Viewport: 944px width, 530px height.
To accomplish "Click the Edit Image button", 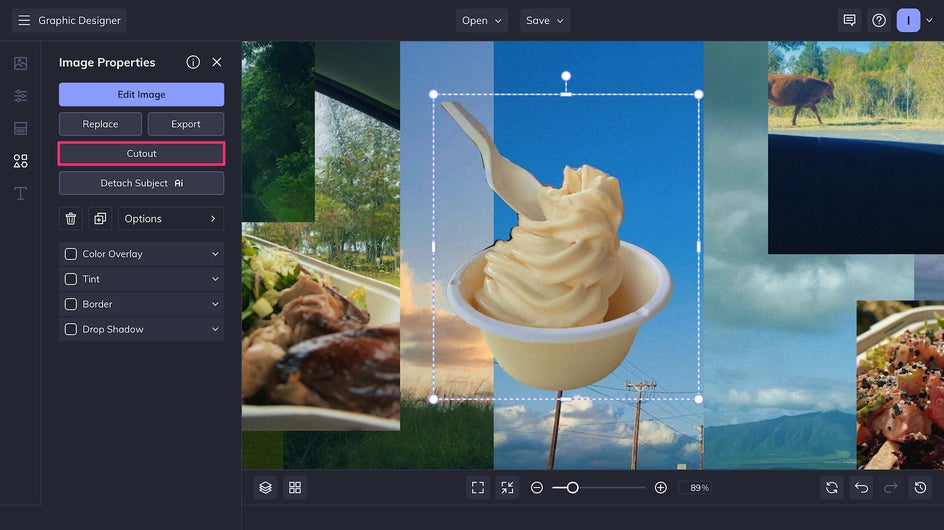I will (141, 94).
